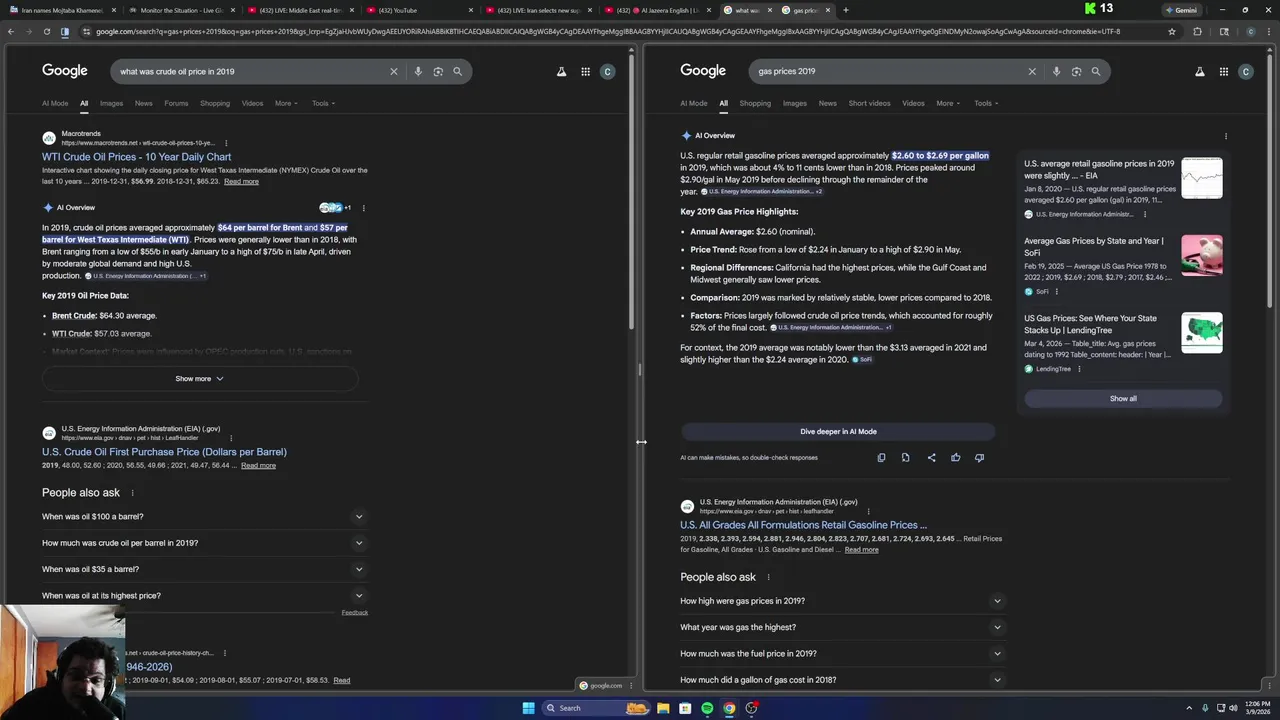Viewport: 1280px width, 720px height.
Task: Open Tools dropdown in left search filters
Action: (323, 103)
